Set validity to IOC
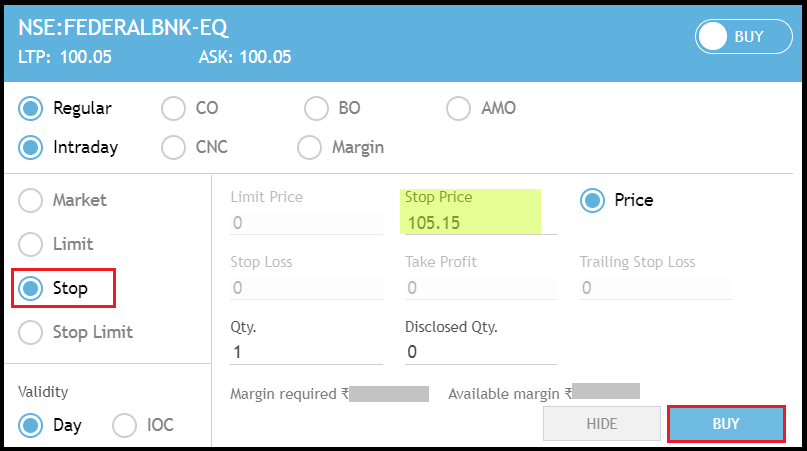The height and width of the screenshot is (451, 807). click(x=125, y=425)
